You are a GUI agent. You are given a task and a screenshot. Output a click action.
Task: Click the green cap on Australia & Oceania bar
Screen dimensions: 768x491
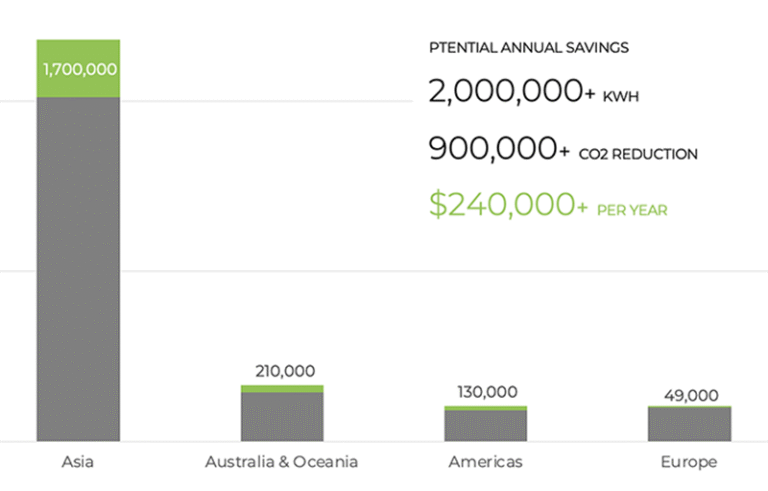click(282, 388)
